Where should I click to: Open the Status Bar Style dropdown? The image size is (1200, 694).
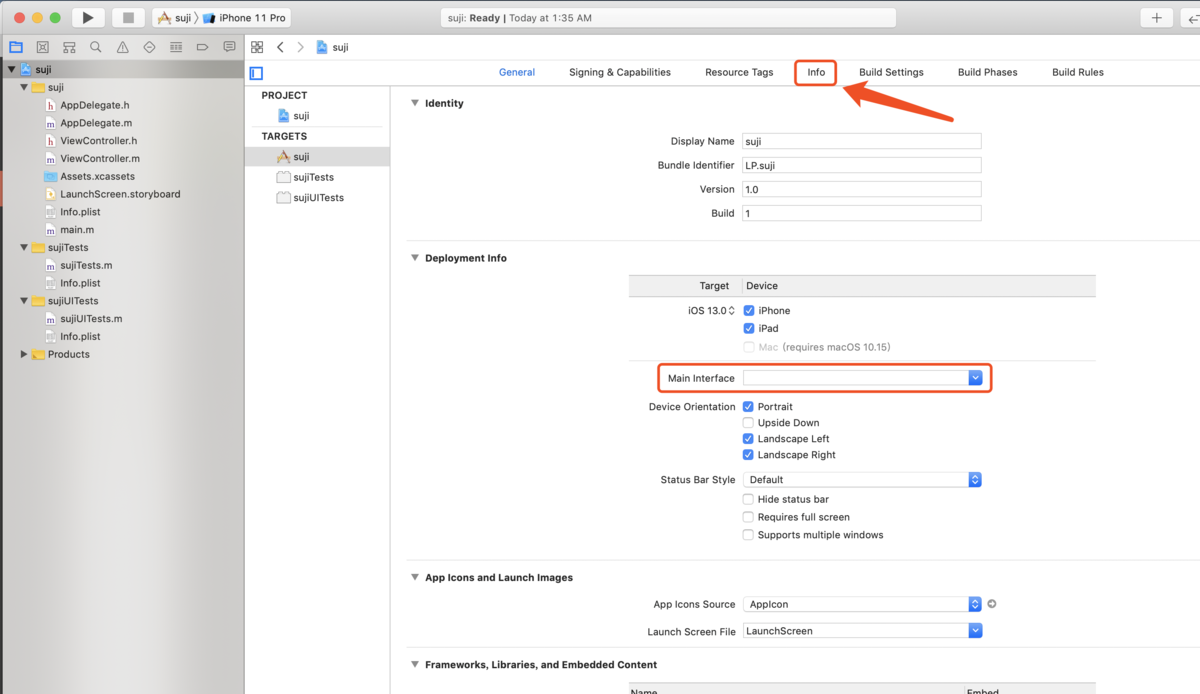pyautogui.click(x=862, y=480)
